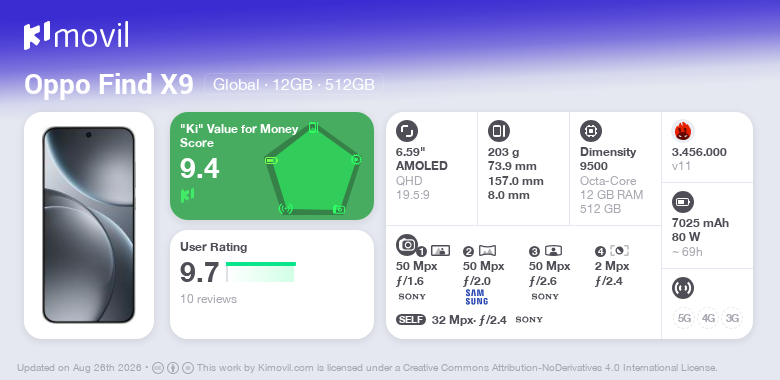The width and height of the screenshot is (780, 380).
Task: Select the 4G network badge
Action: [x=708, y=318]
